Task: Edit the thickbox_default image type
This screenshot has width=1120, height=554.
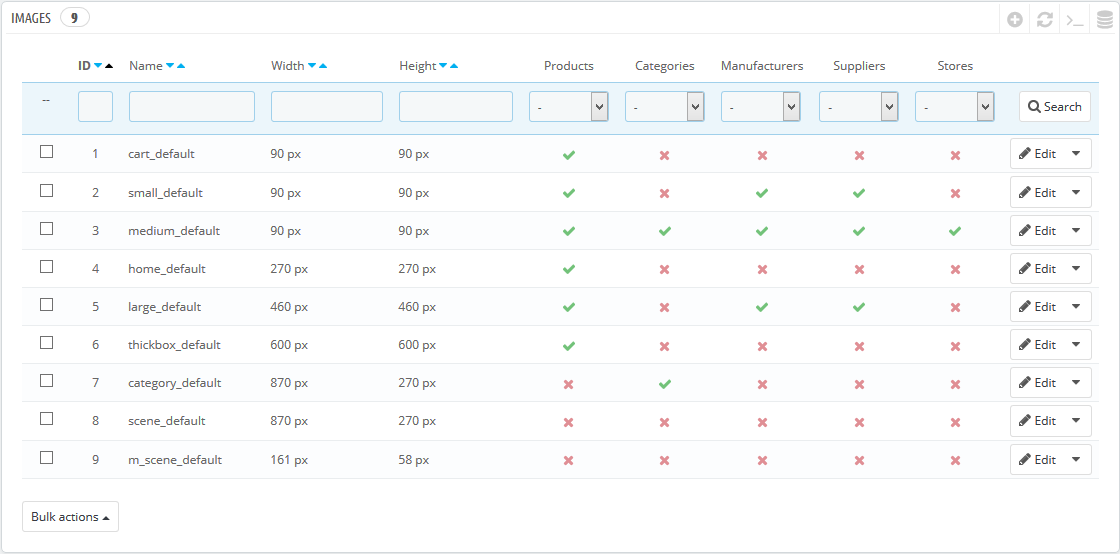Action: coord(1037,345)
